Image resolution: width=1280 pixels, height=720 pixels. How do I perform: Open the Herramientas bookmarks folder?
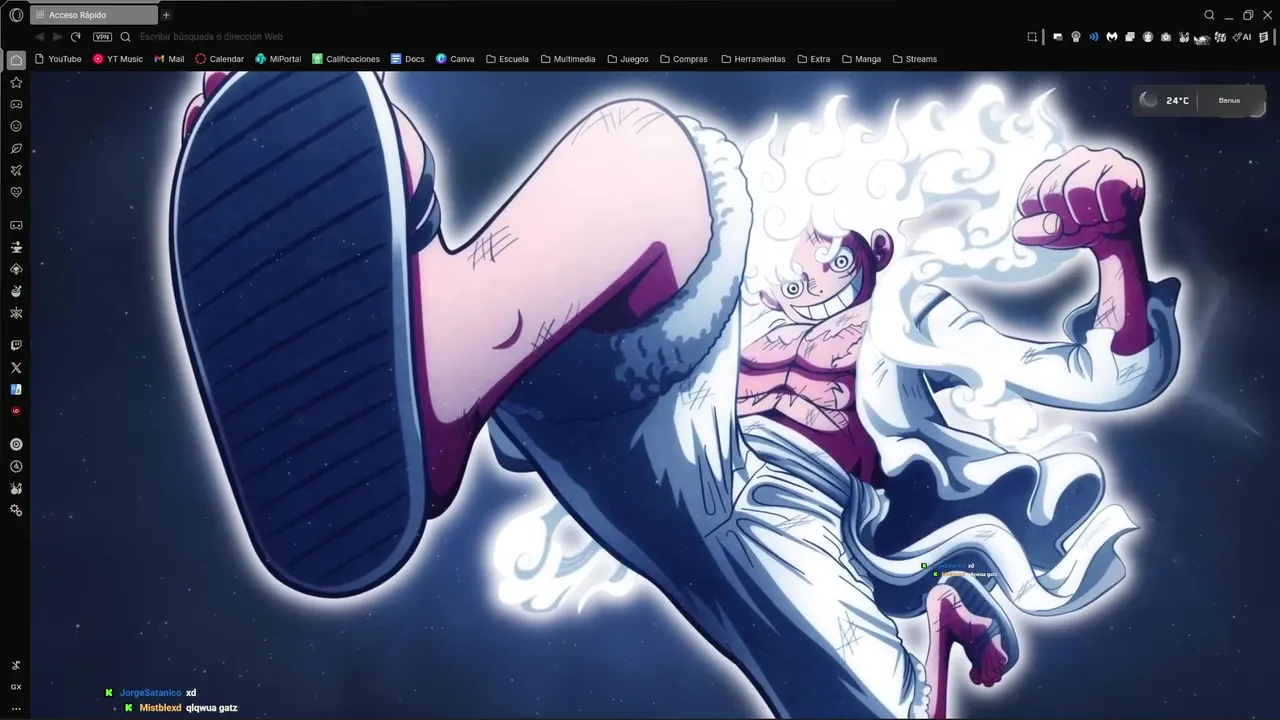753,59
